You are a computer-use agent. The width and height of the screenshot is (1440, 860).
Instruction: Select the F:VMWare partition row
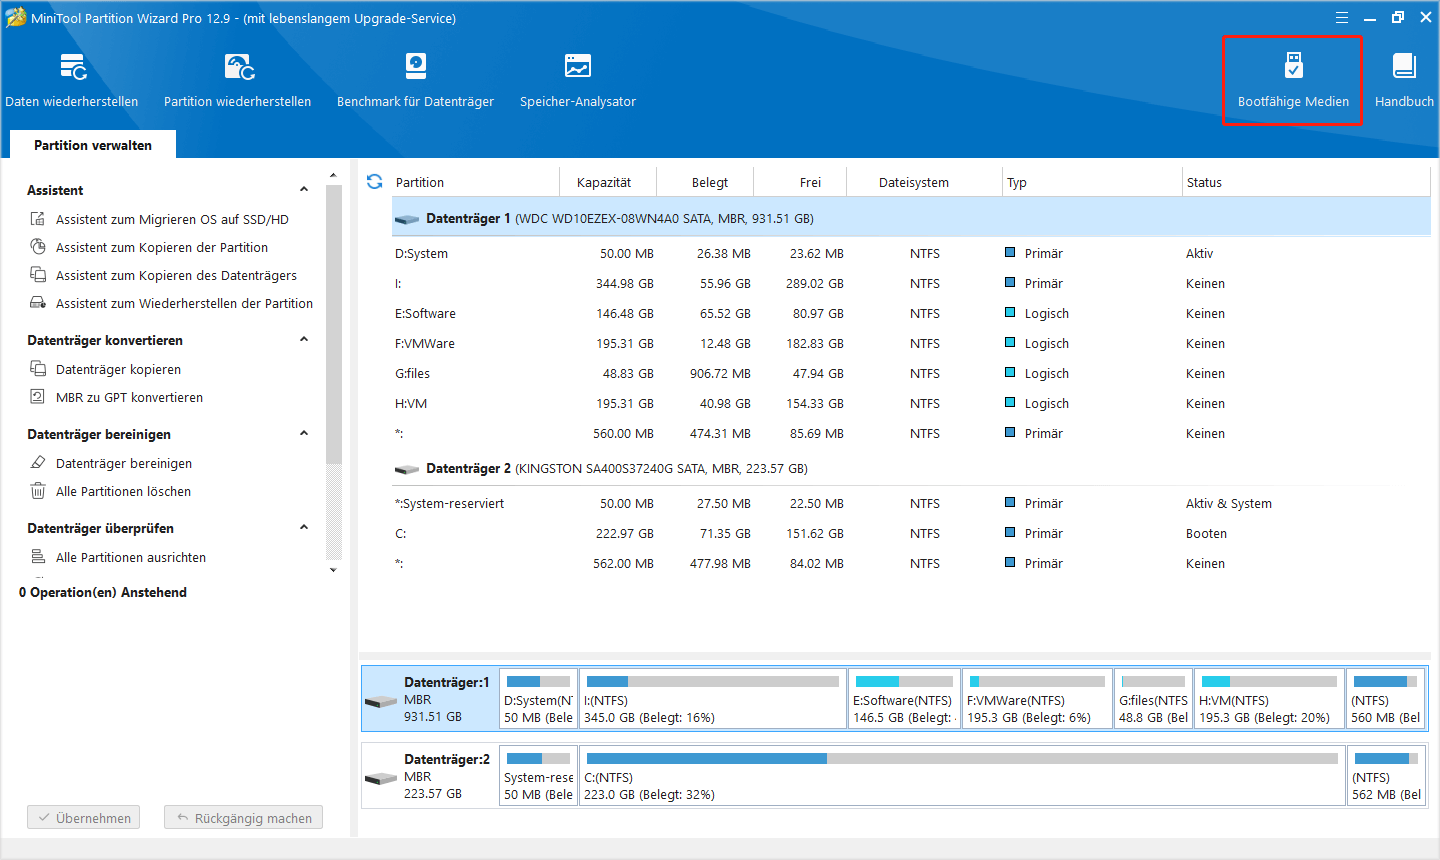pyautogui.click(x=911, y=343)
